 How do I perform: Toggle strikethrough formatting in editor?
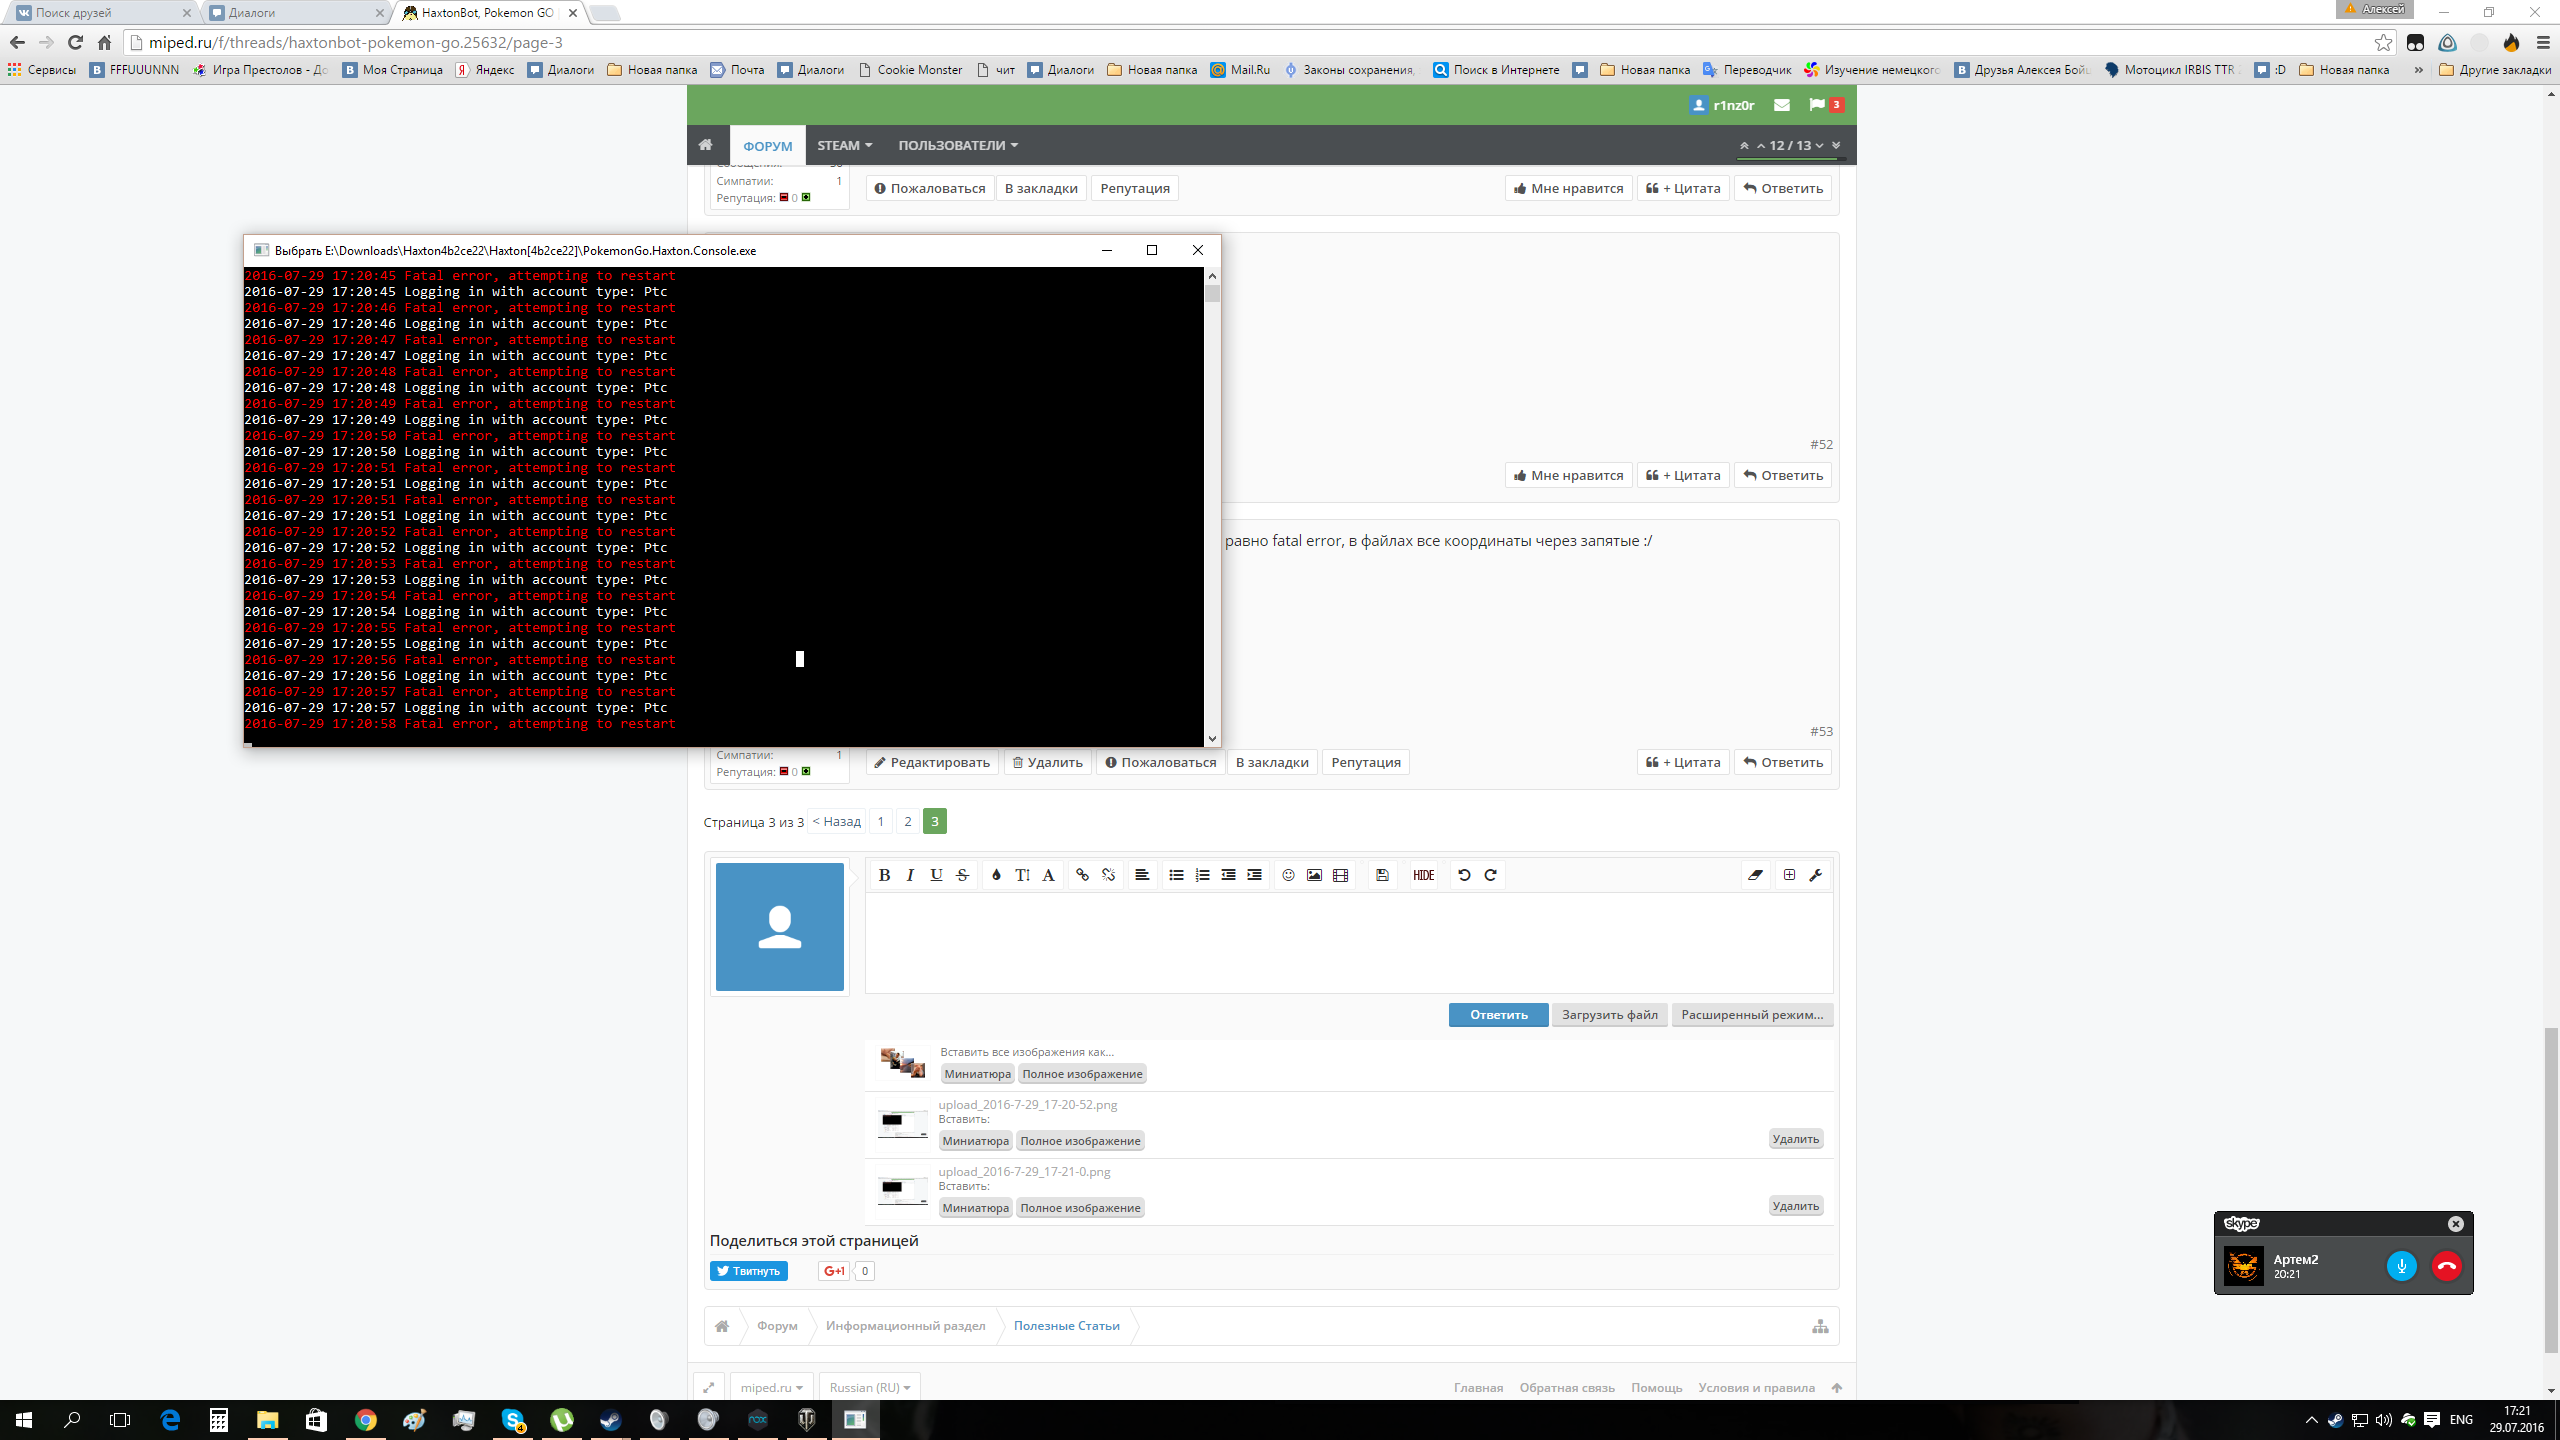point(962,875)
